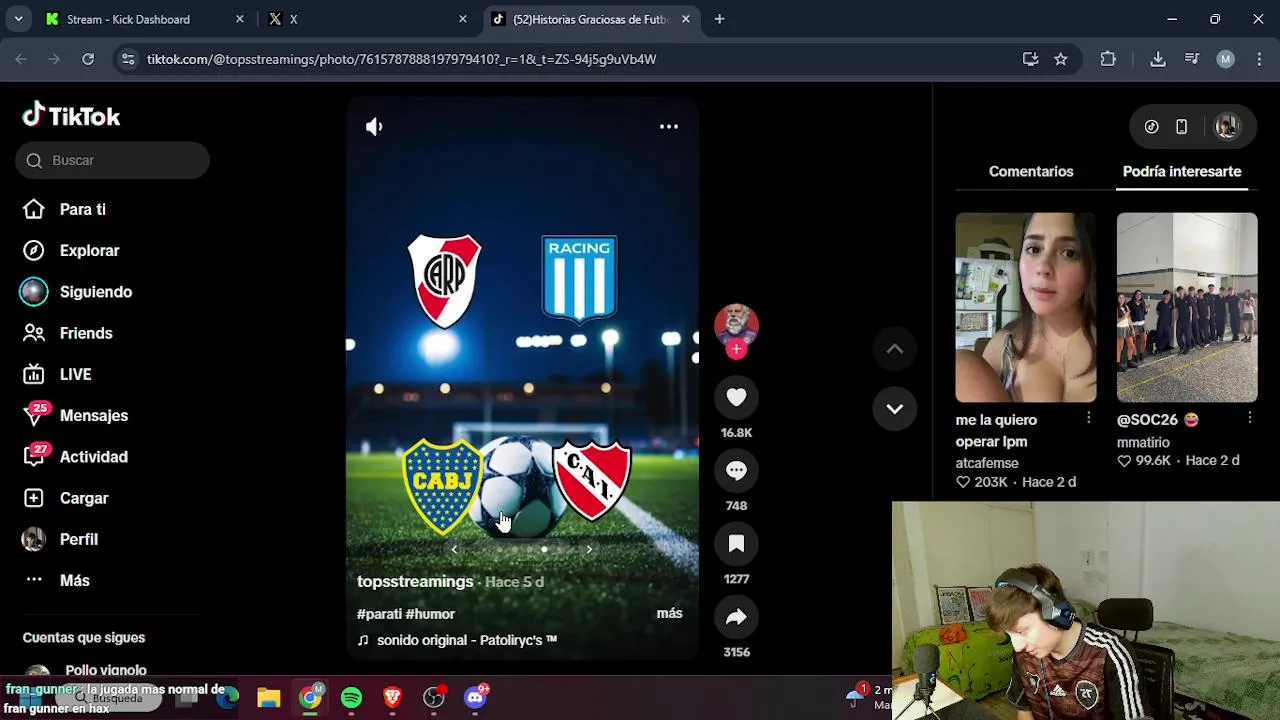Open Brave browser from the taskbar
This screenshot has height=720, width=1280.
click(x=392, y=698)
